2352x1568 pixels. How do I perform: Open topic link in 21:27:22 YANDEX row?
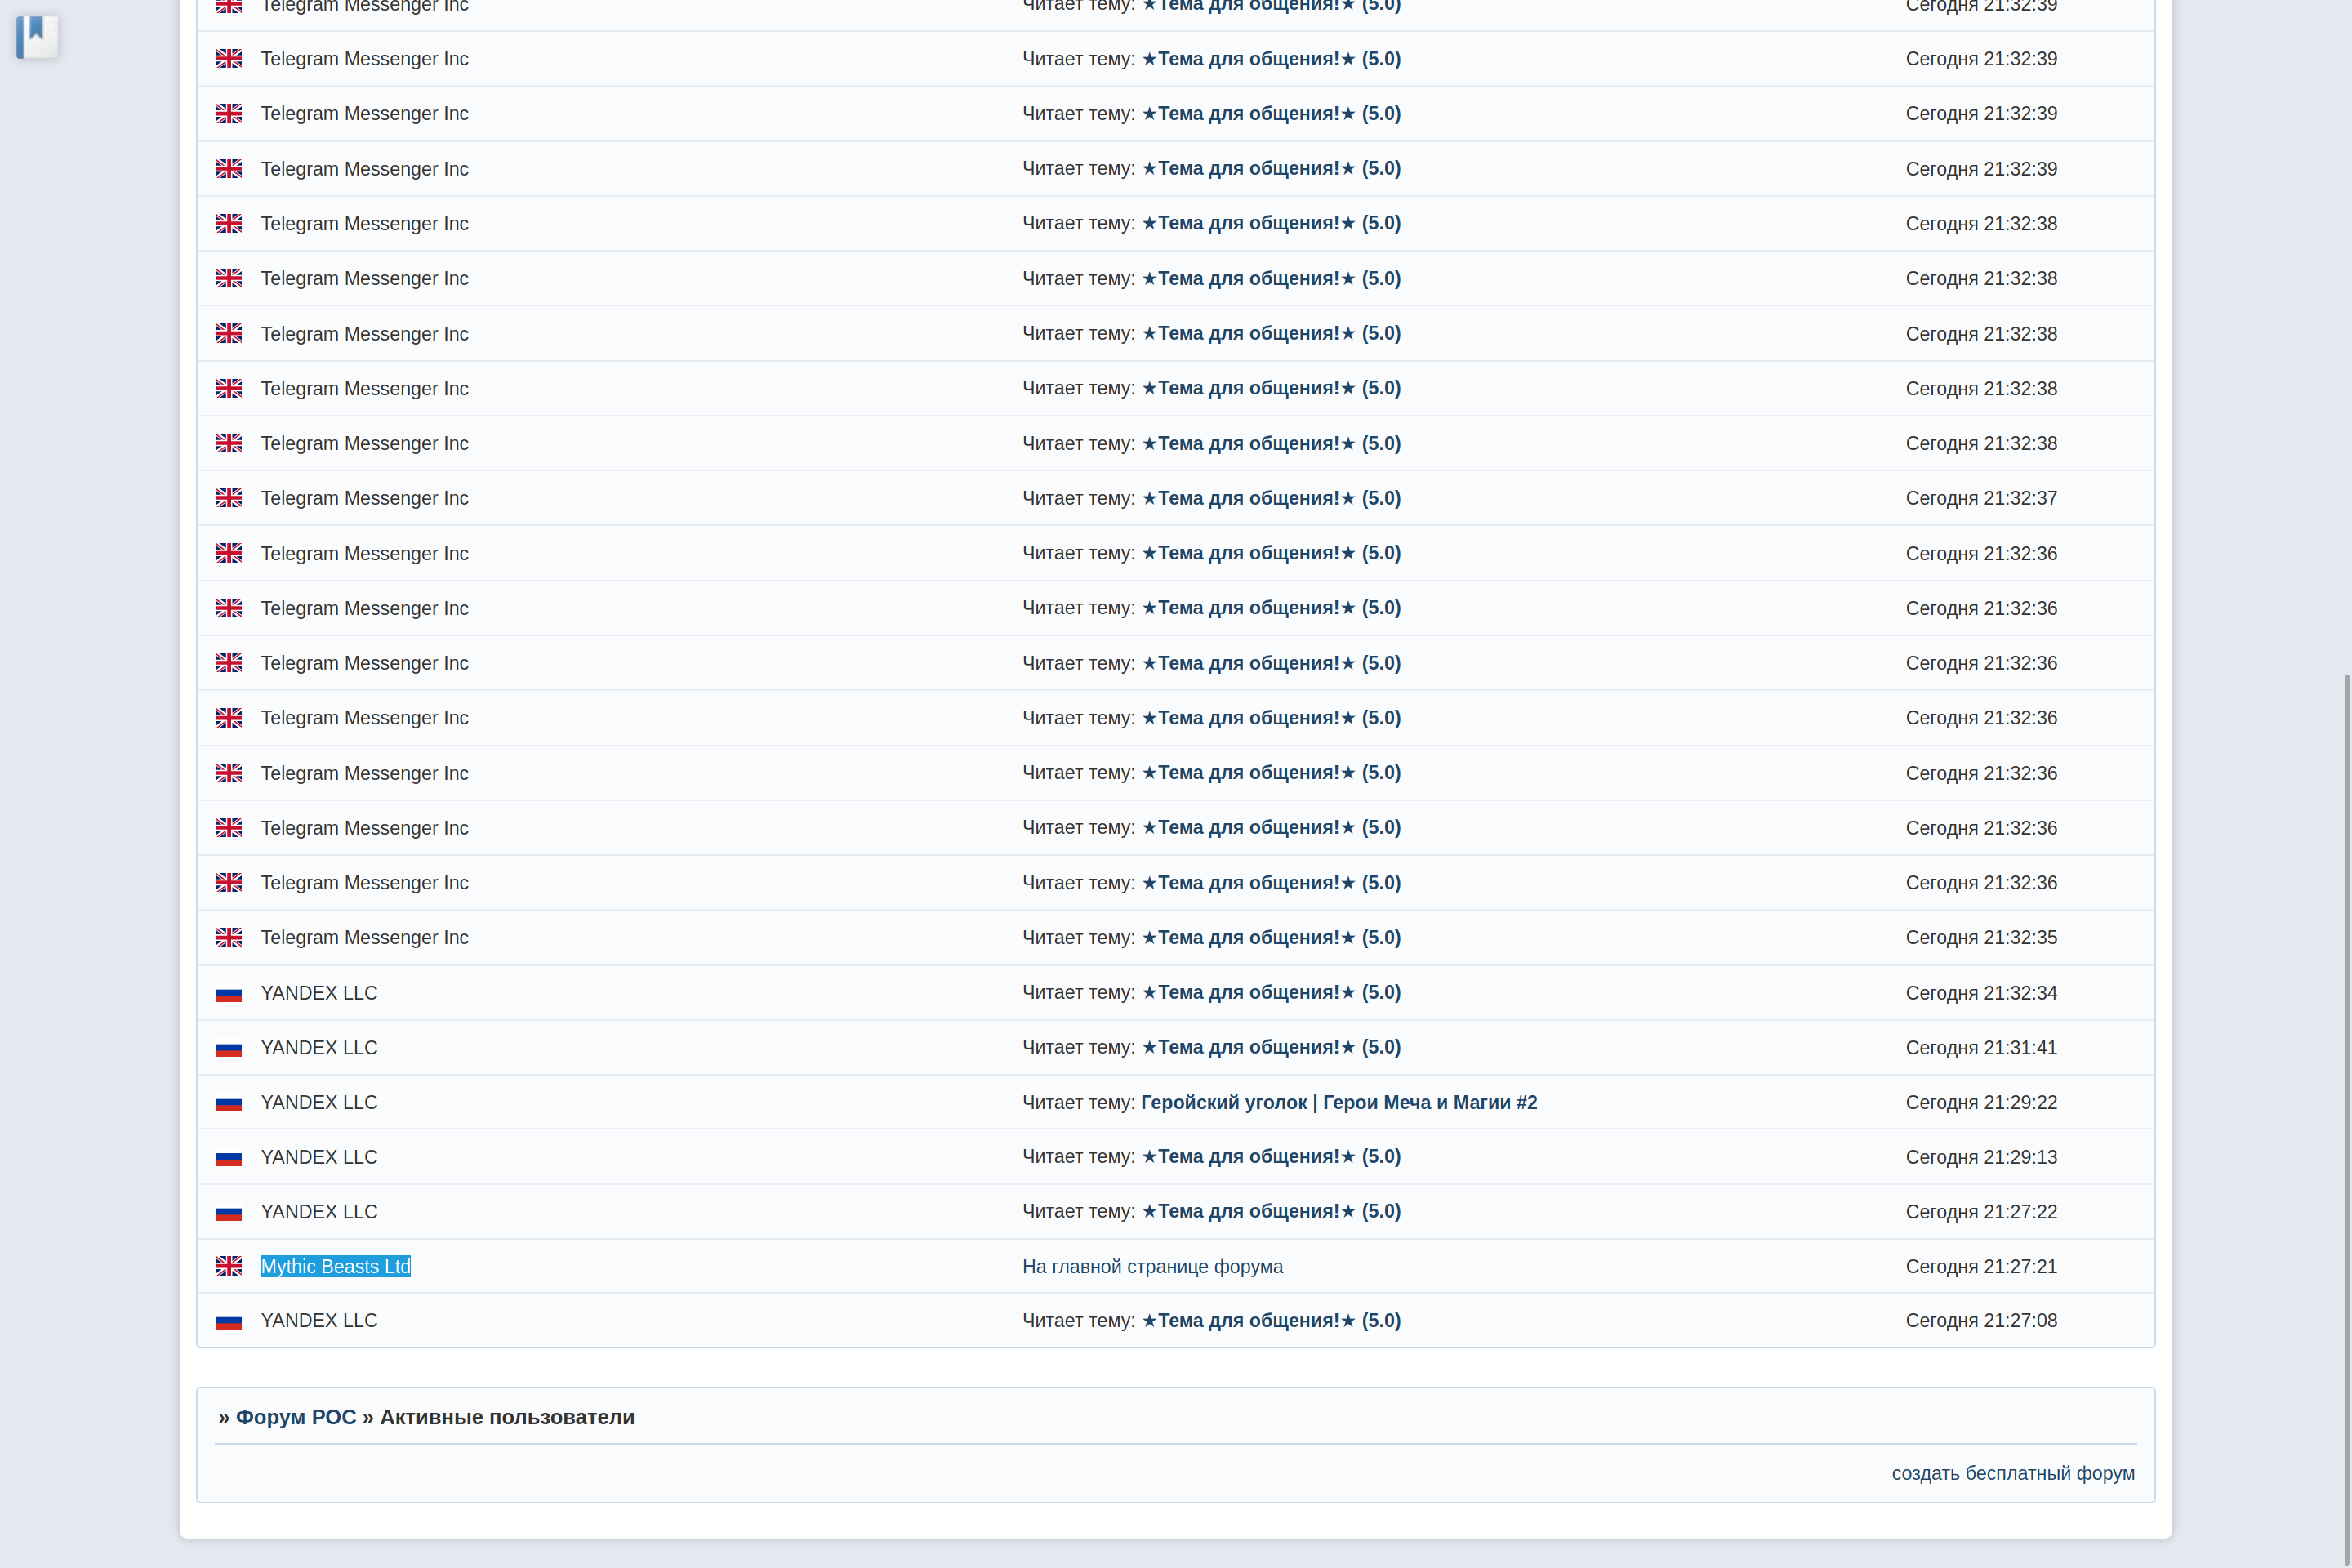[x=1270, y=1211]
